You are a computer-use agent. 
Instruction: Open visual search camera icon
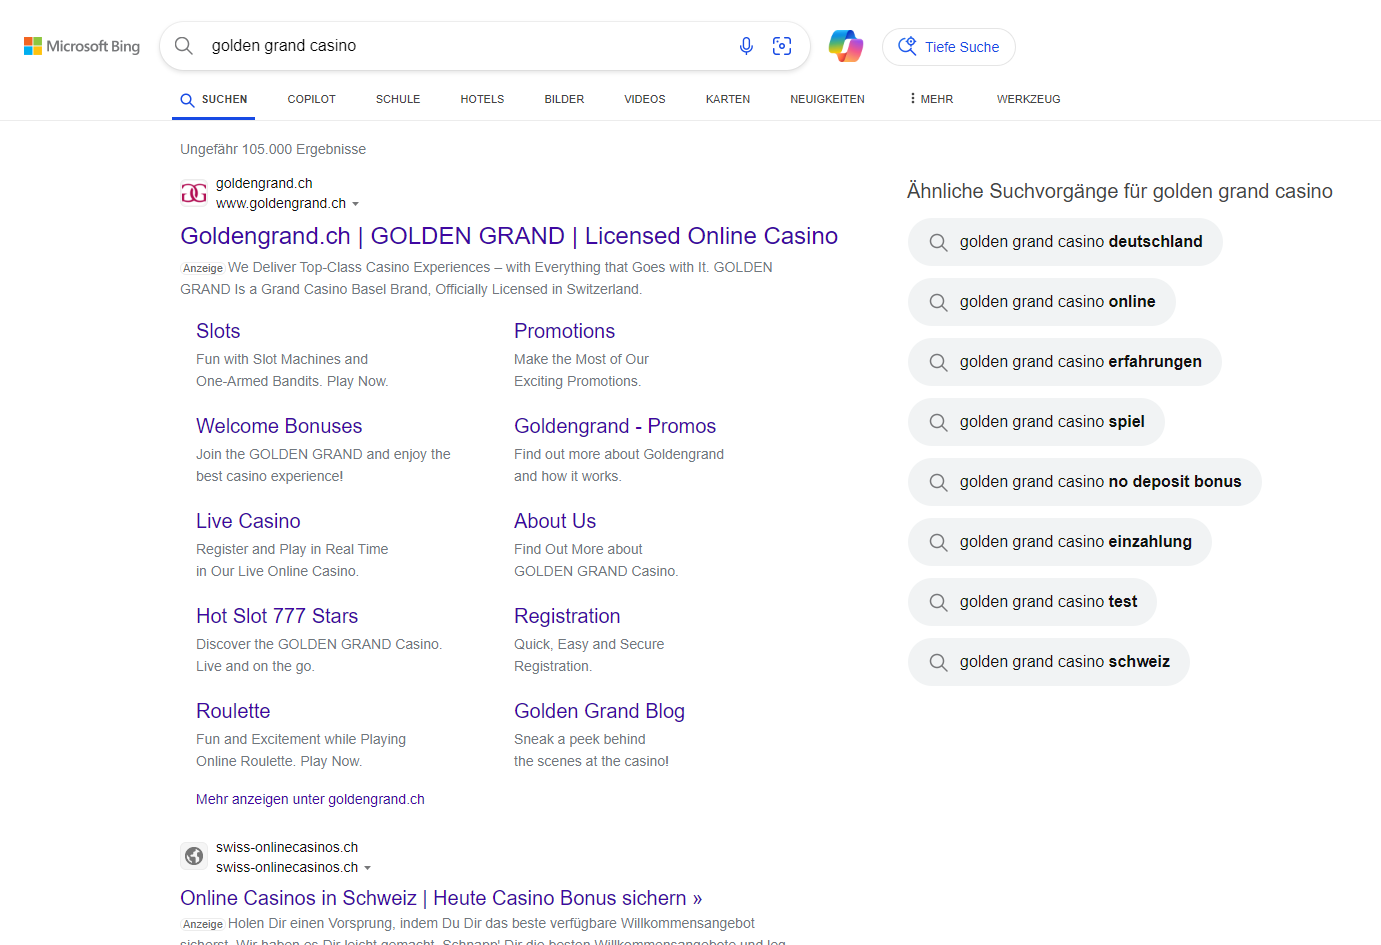pos(782,46)
